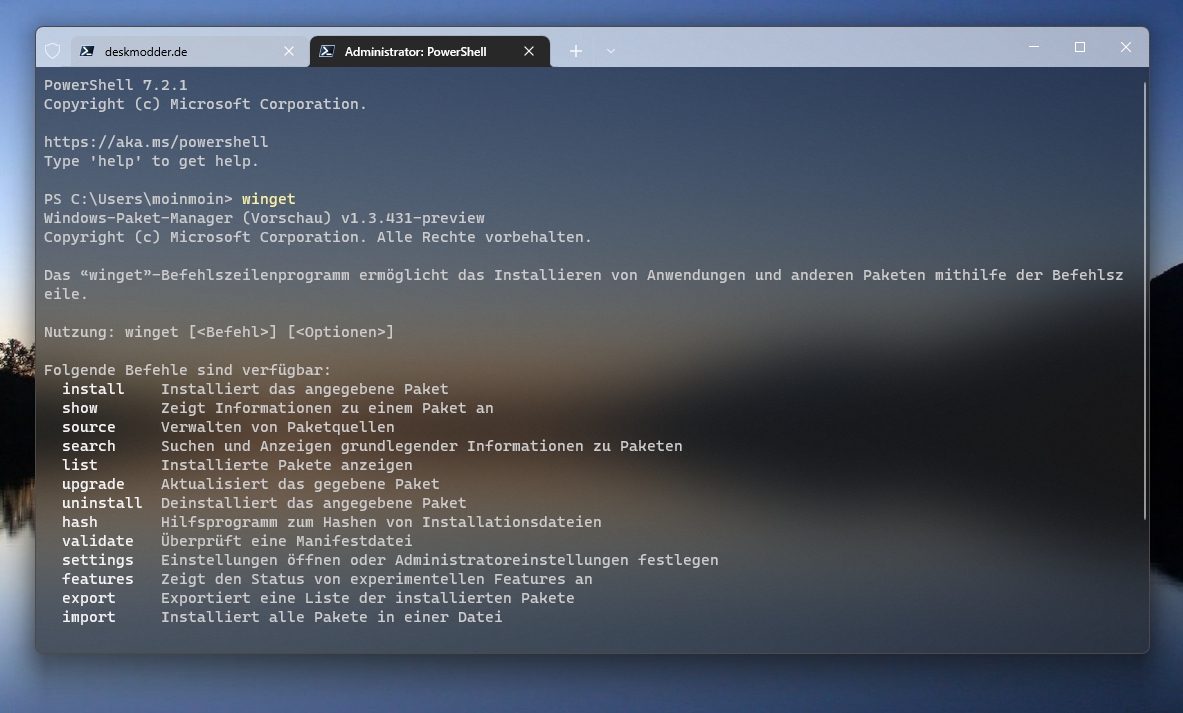
Task: Click the 'upgrade' command row
Action: 250,484
